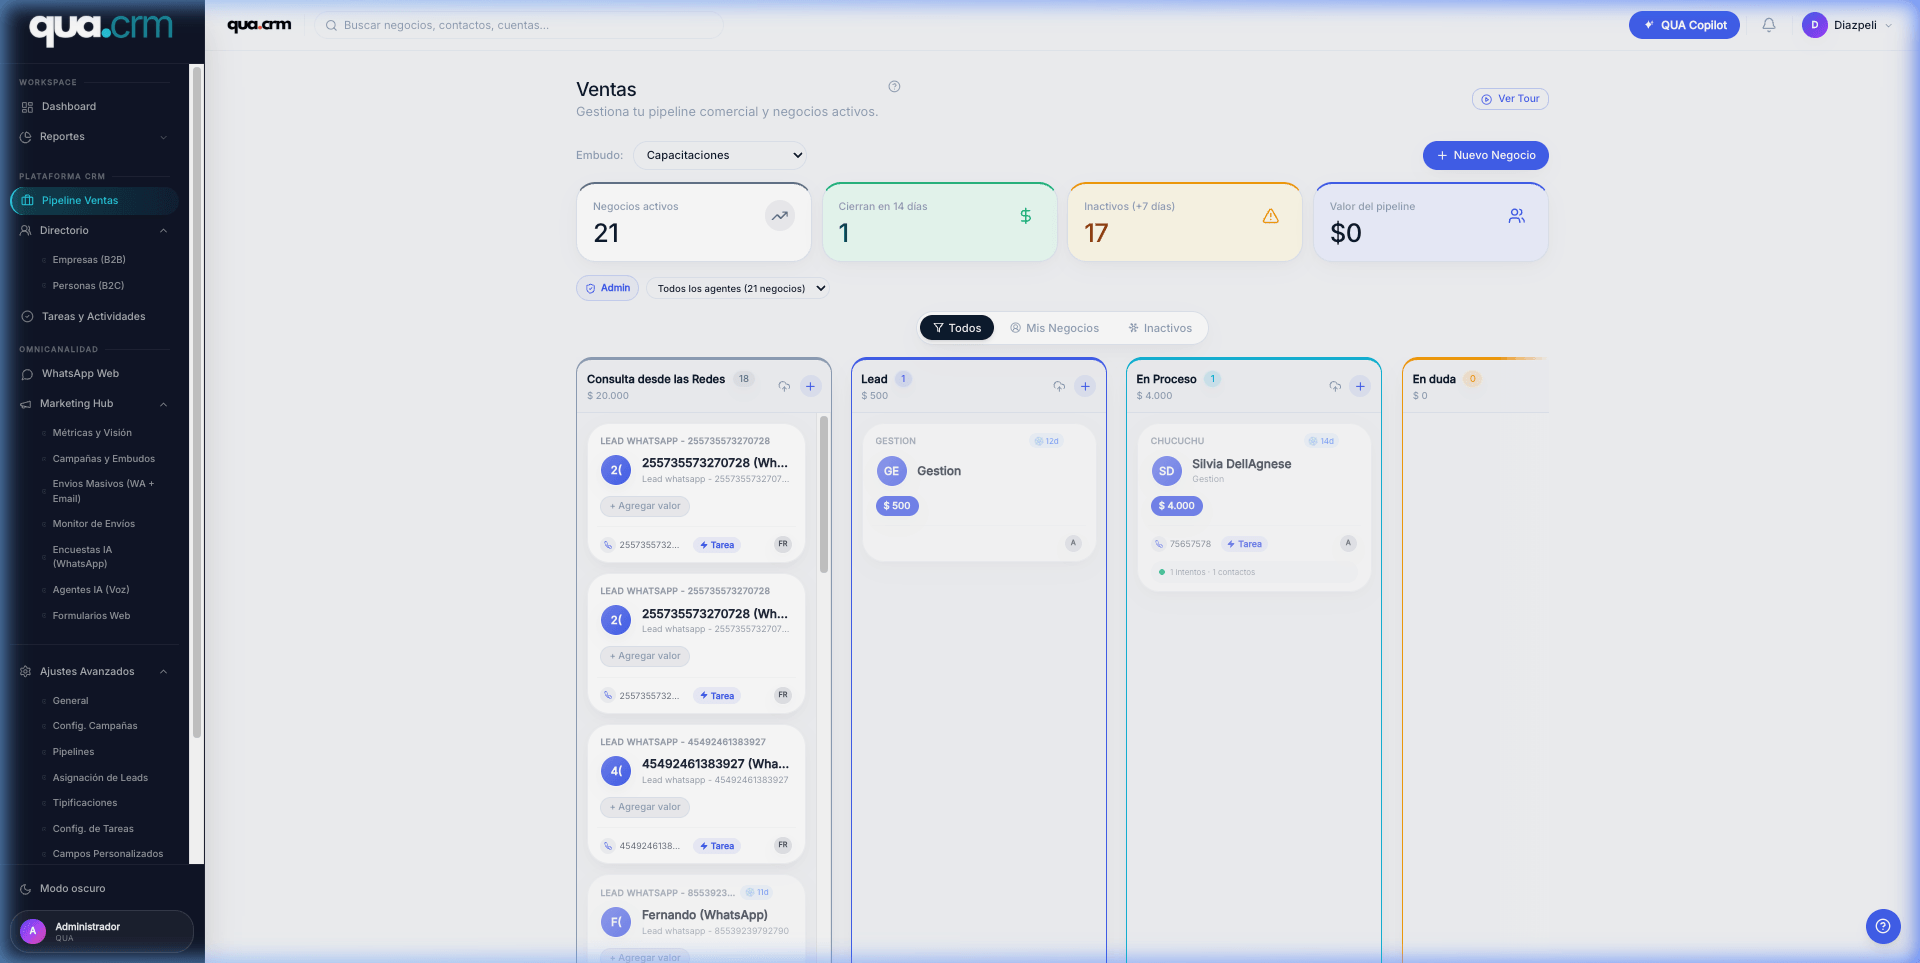Viewport: 1920px width, 963px height.
Task: Open WhatsApp Web from the sidebar
Action: pos(80,374)
